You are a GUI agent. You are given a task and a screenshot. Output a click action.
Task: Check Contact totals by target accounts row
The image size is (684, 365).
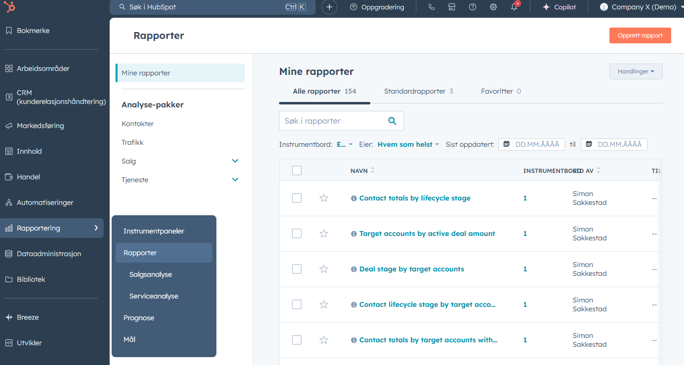click(297, 340)
